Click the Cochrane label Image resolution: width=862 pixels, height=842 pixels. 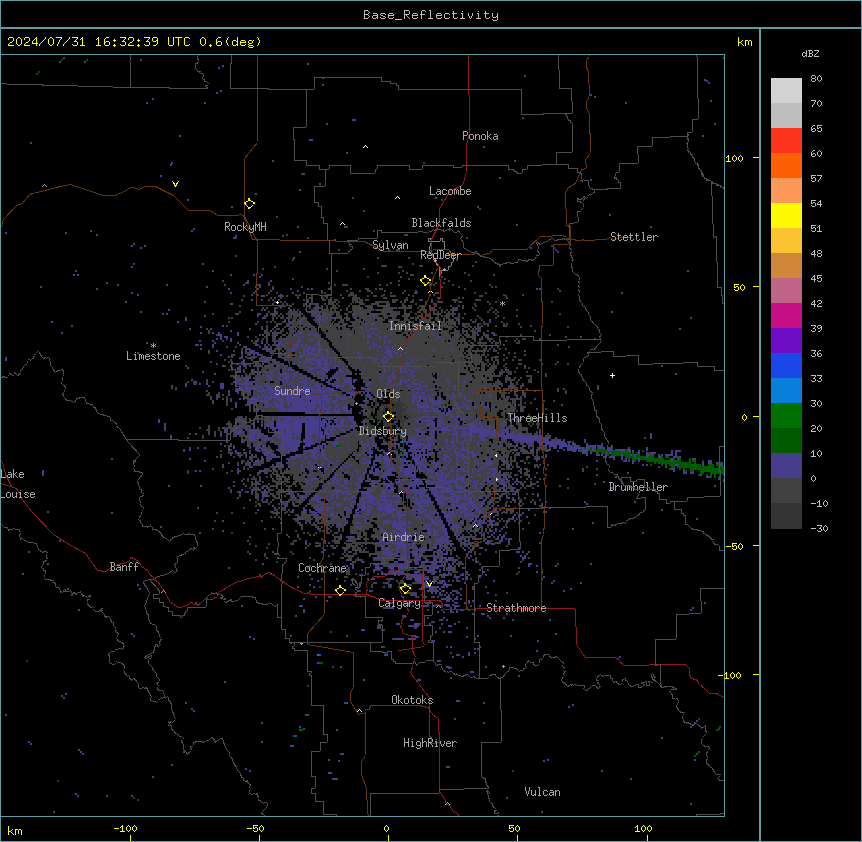coord(322,568)
